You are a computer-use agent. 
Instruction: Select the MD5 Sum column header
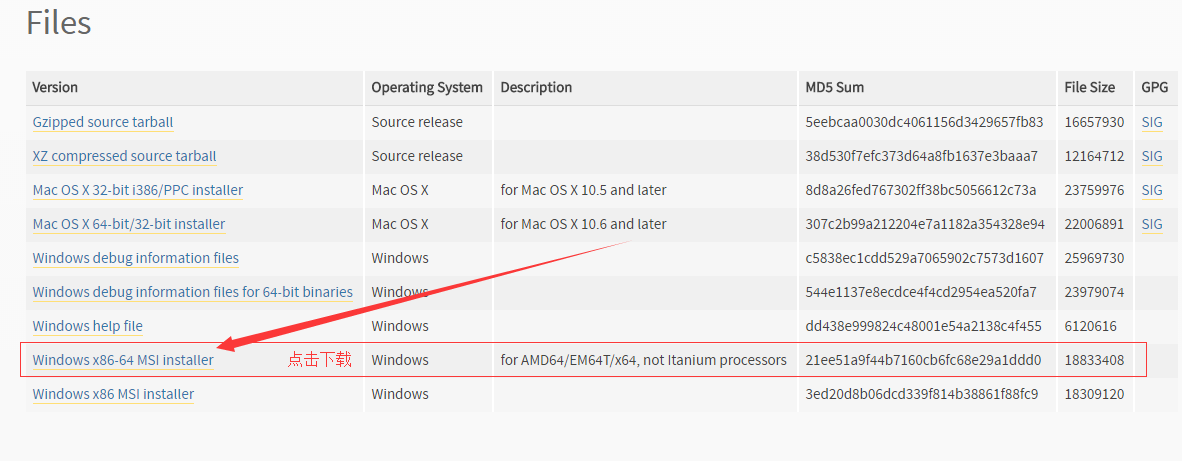click(834, 87)
